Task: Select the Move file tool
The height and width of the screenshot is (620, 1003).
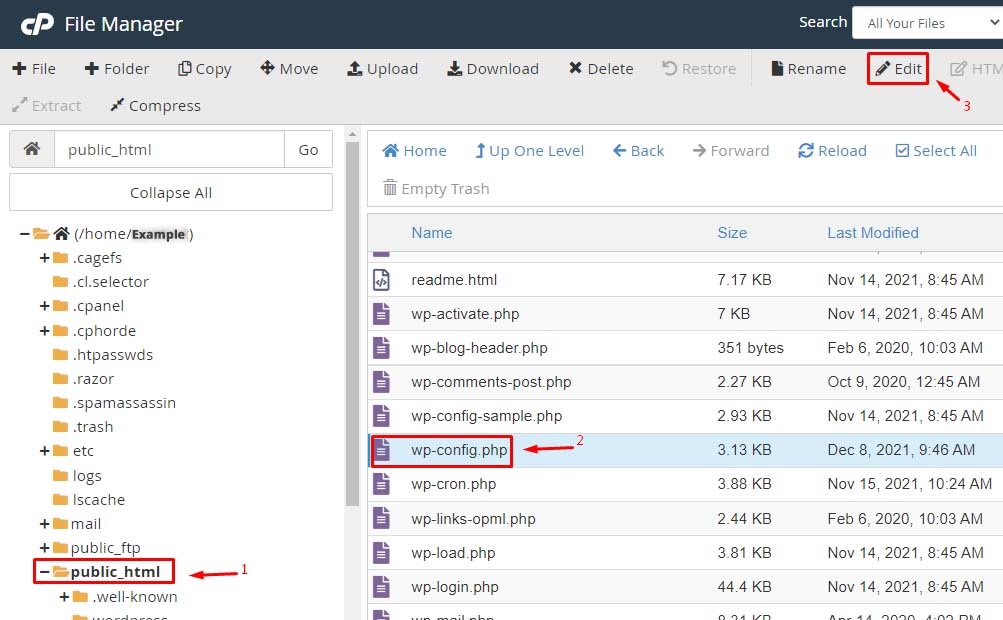Action: click(x=288, y=68)
